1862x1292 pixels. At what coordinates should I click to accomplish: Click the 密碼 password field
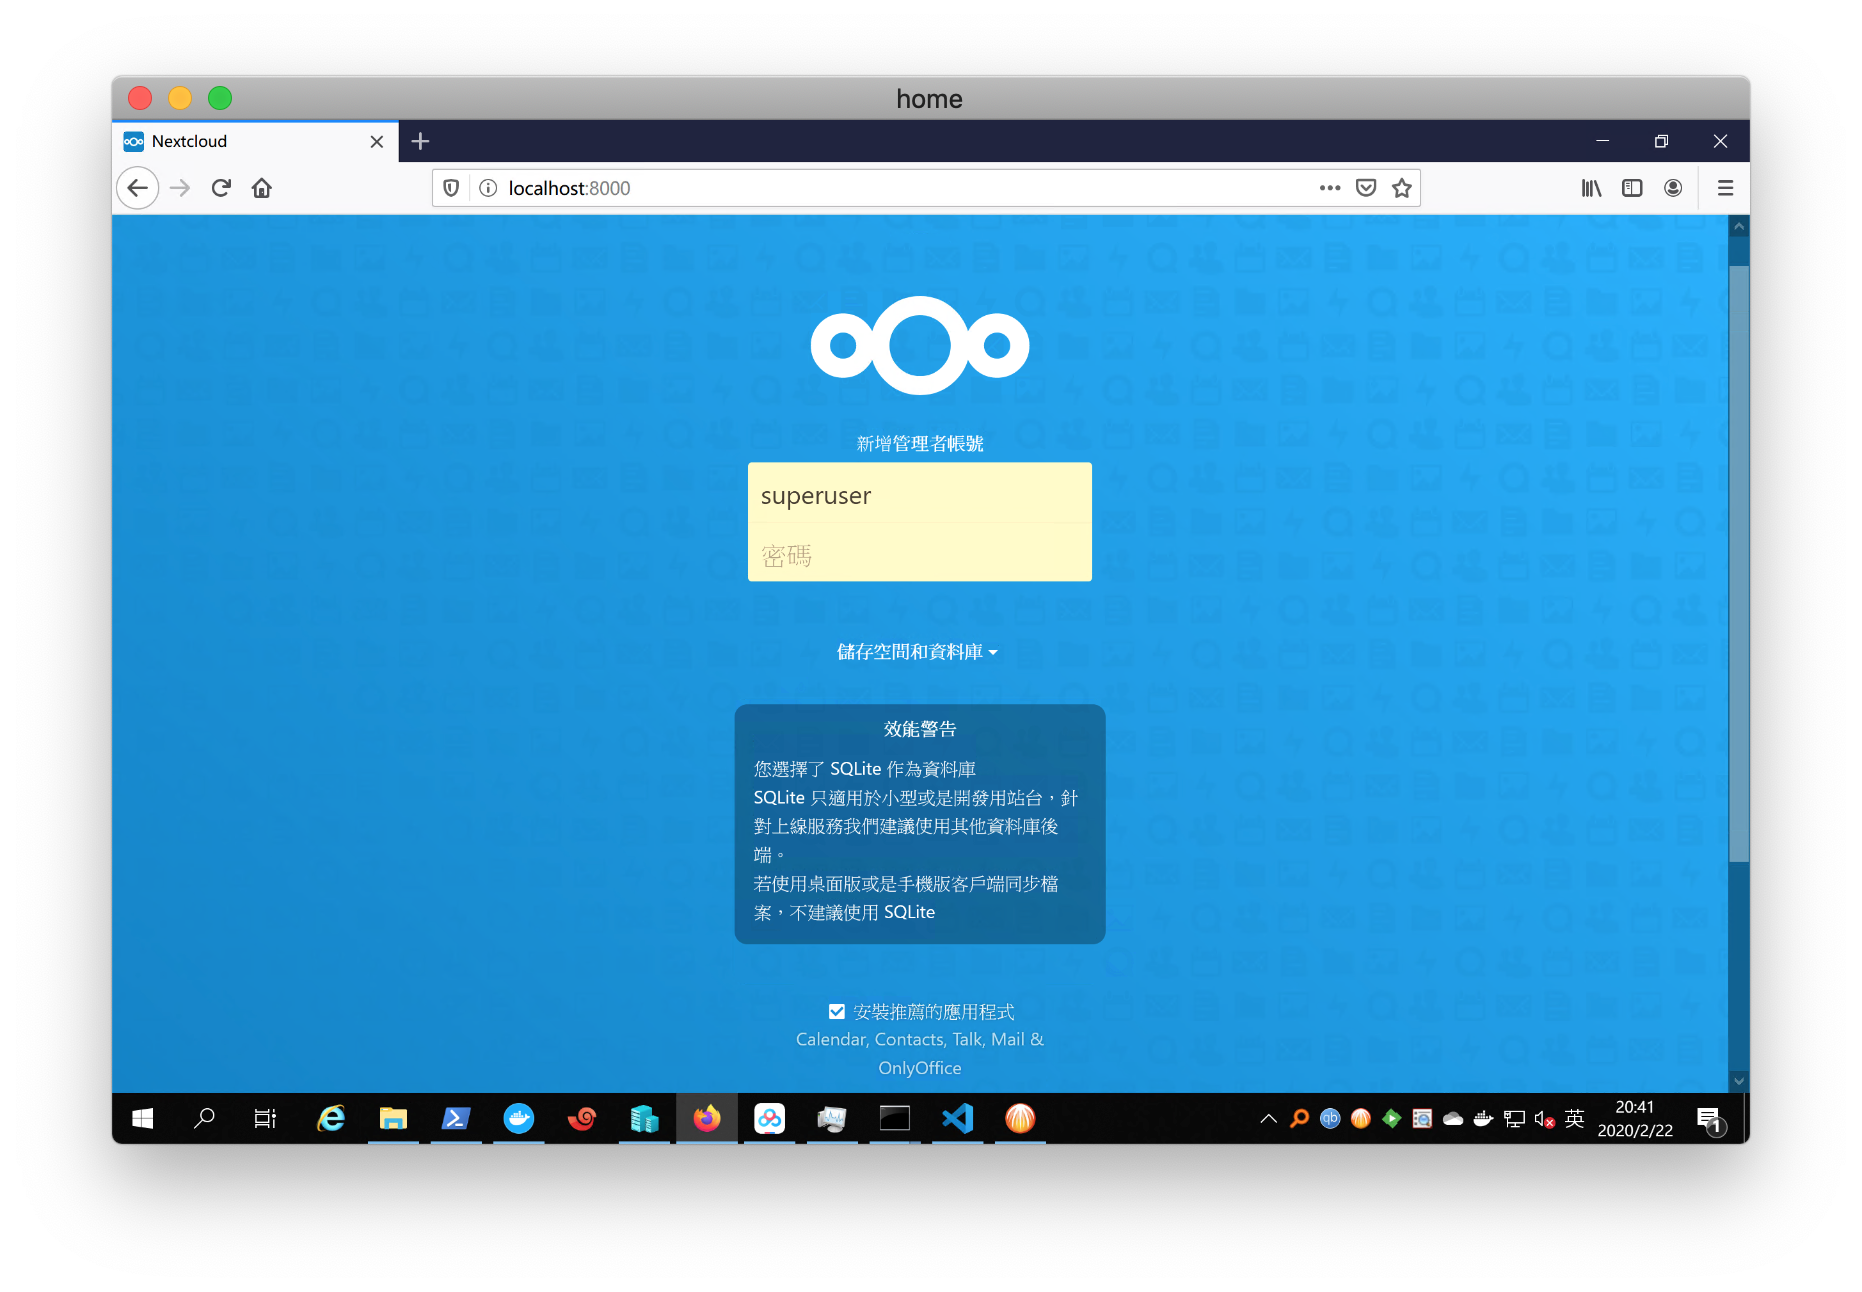pyautogui.click(x=920, y=554)
